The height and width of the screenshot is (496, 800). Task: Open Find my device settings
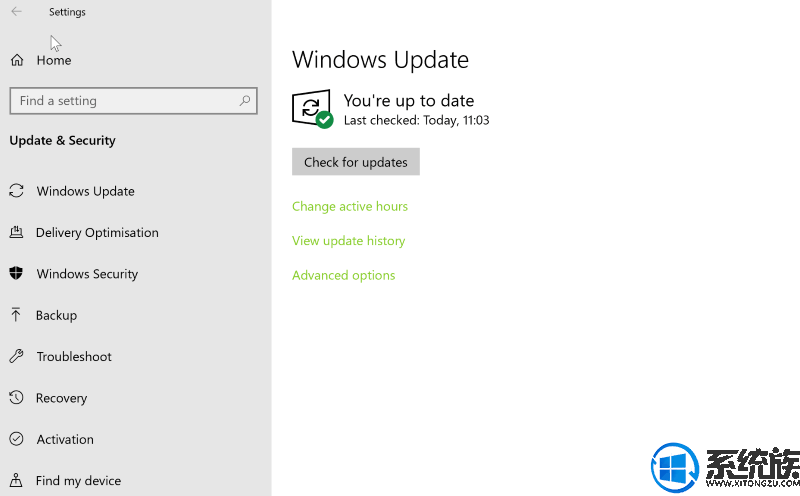78,481
